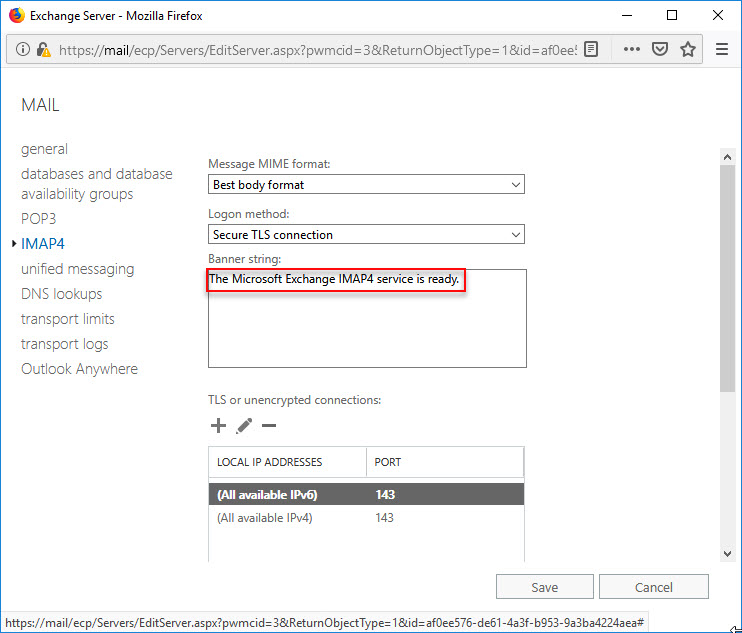Open Outlook Anywhere settings

point(80,369)
